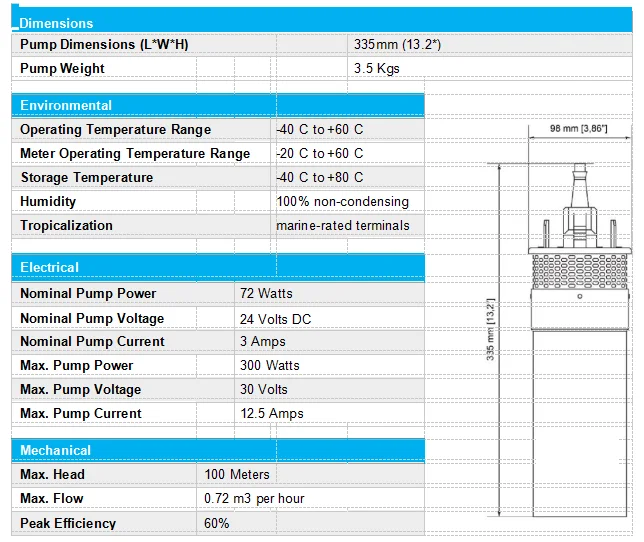This screenshot has height=542, width=644.
Task: Select Meter Operating Temperature Range label
Action: click(x=135, y=154)
